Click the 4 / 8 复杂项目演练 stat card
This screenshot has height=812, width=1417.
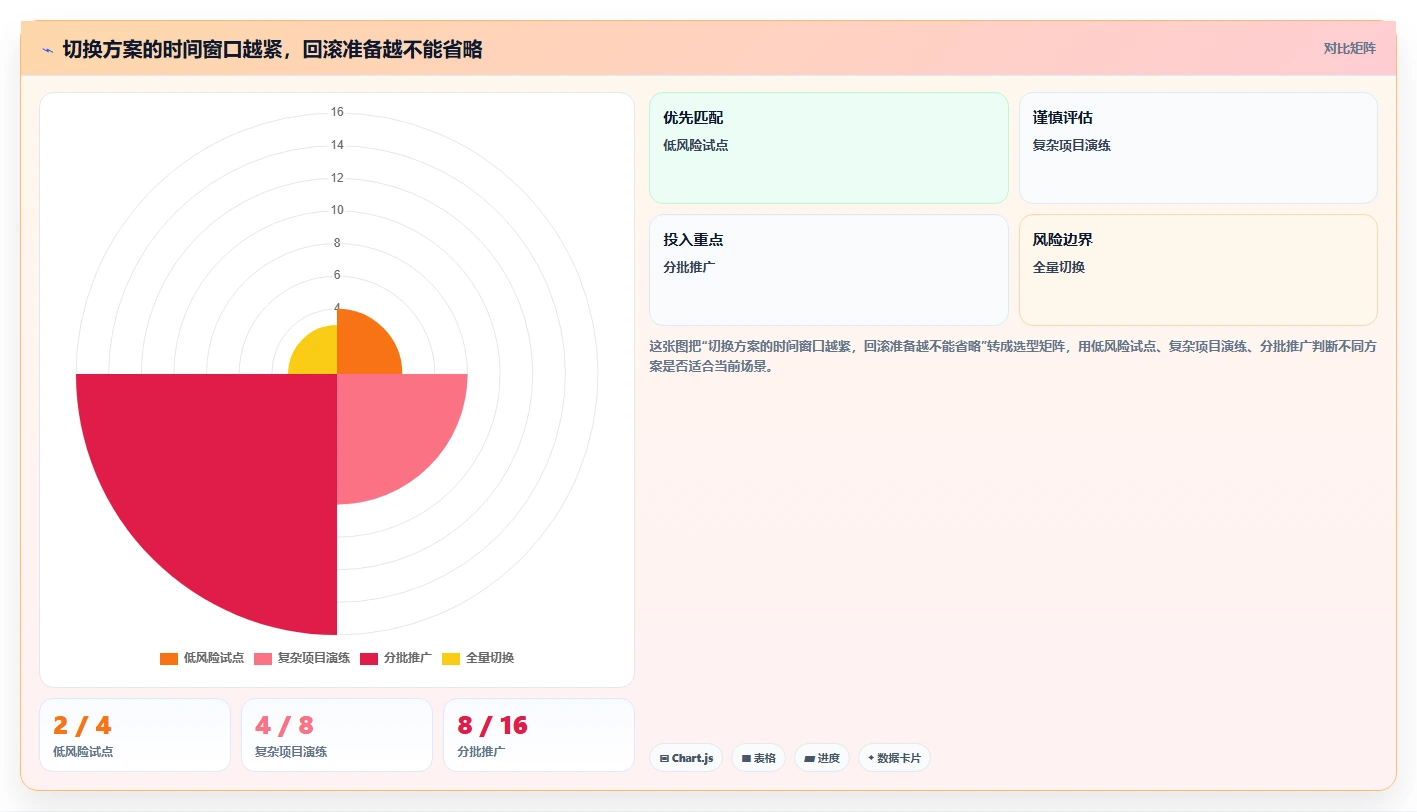pyautogui.click(x=337, y=735)
